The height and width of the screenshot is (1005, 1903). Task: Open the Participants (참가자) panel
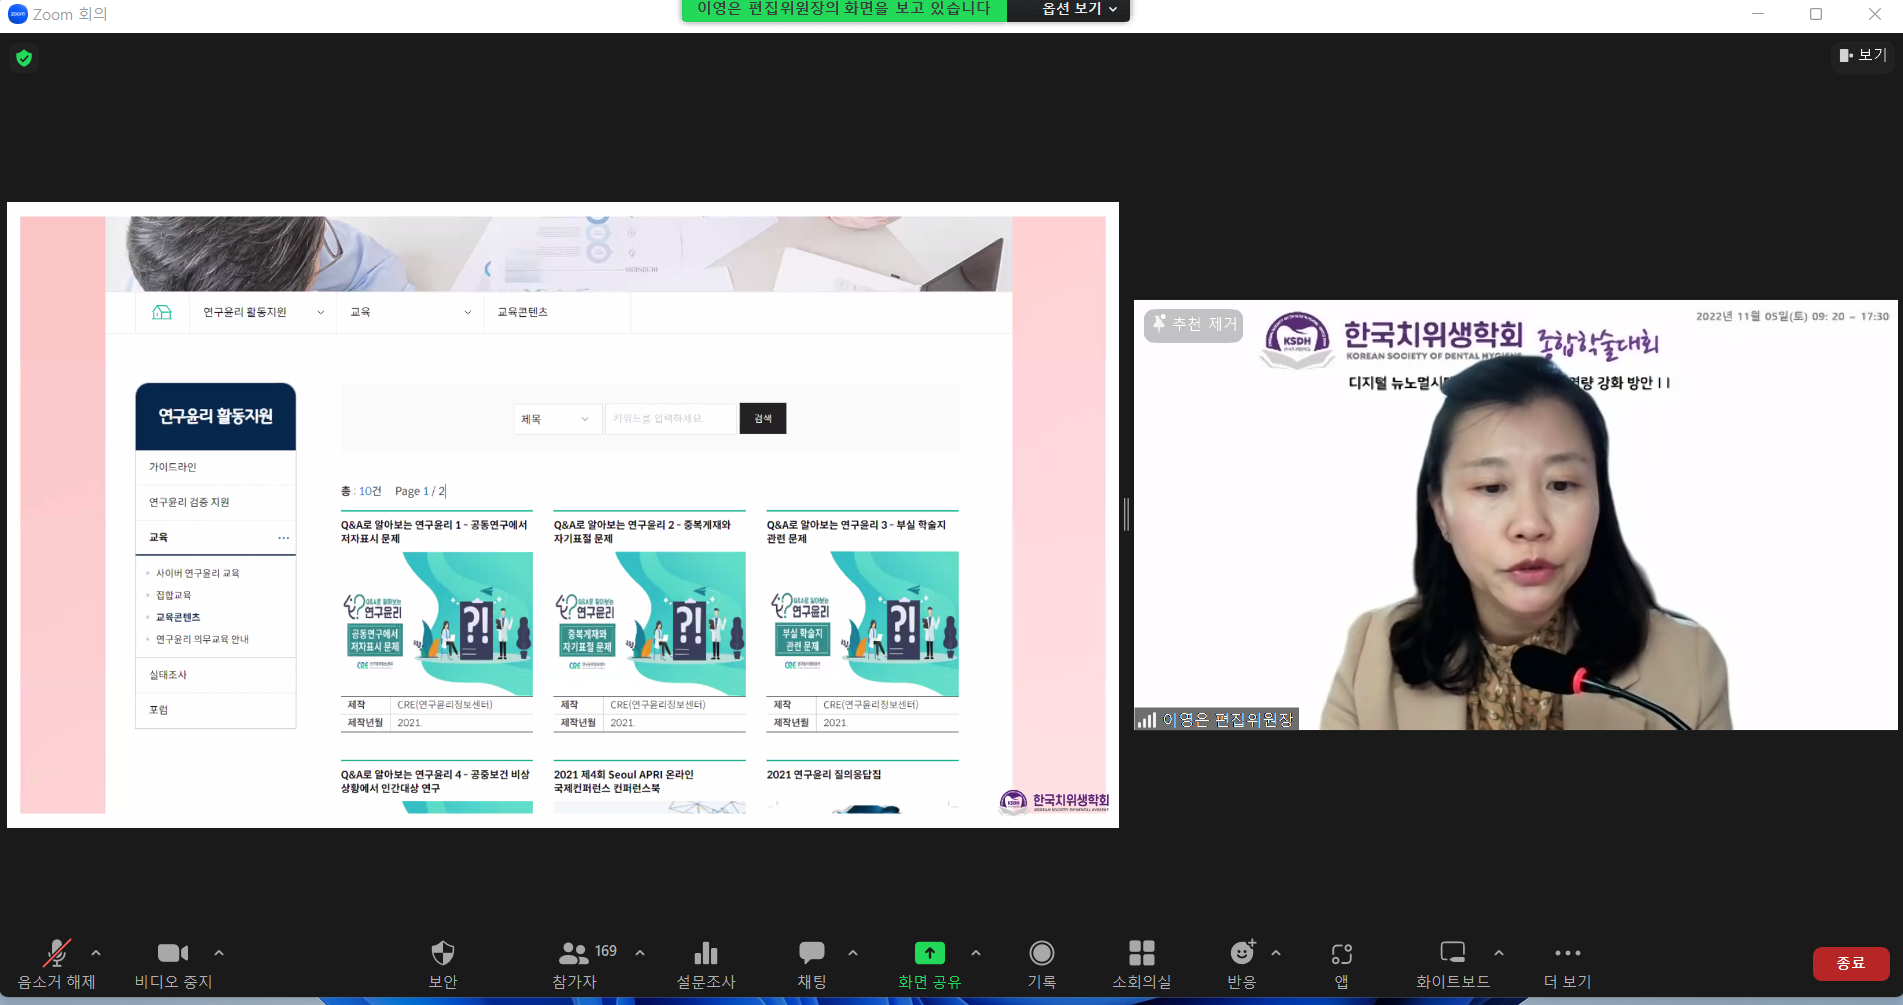coord(575,954)
